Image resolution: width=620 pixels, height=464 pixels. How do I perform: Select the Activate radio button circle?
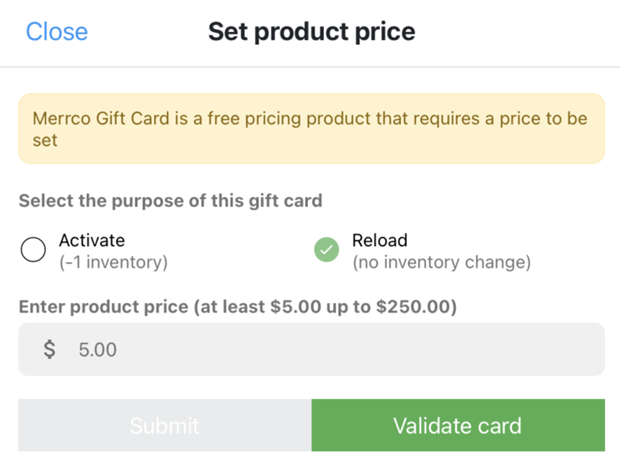point(33,250)
